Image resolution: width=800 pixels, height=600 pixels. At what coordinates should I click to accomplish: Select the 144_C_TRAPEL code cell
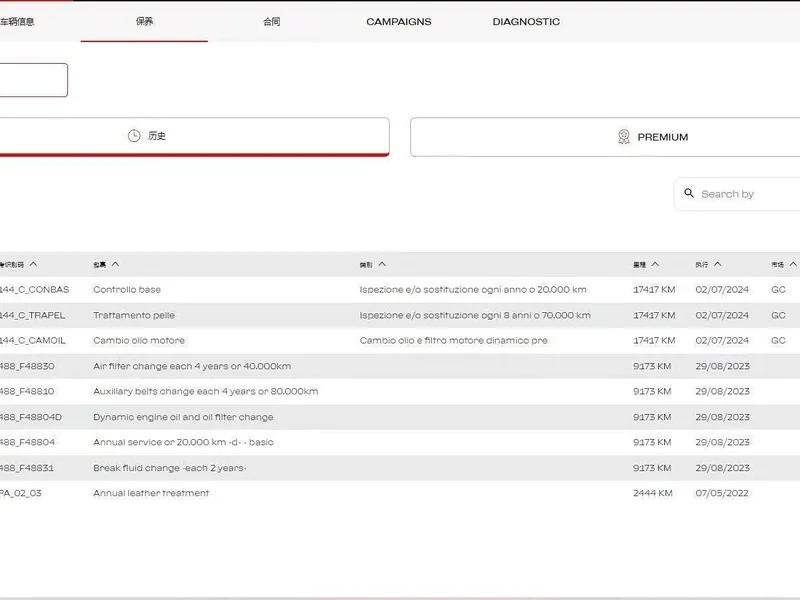(33, 315)
